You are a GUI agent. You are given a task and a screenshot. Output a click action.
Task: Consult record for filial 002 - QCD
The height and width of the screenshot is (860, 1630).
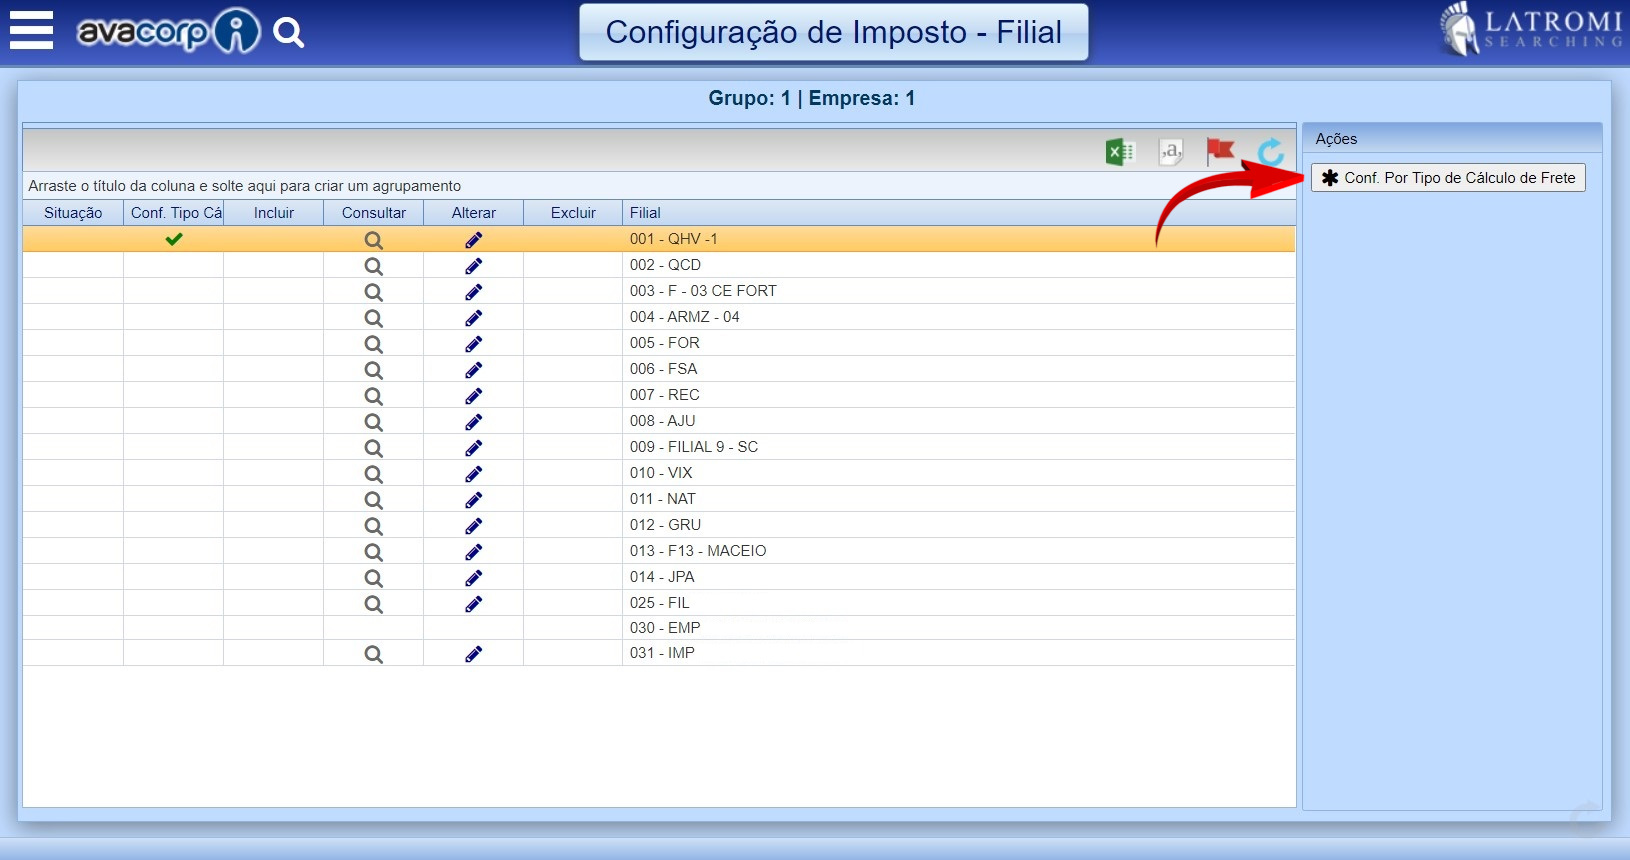(x=373, y=266)
